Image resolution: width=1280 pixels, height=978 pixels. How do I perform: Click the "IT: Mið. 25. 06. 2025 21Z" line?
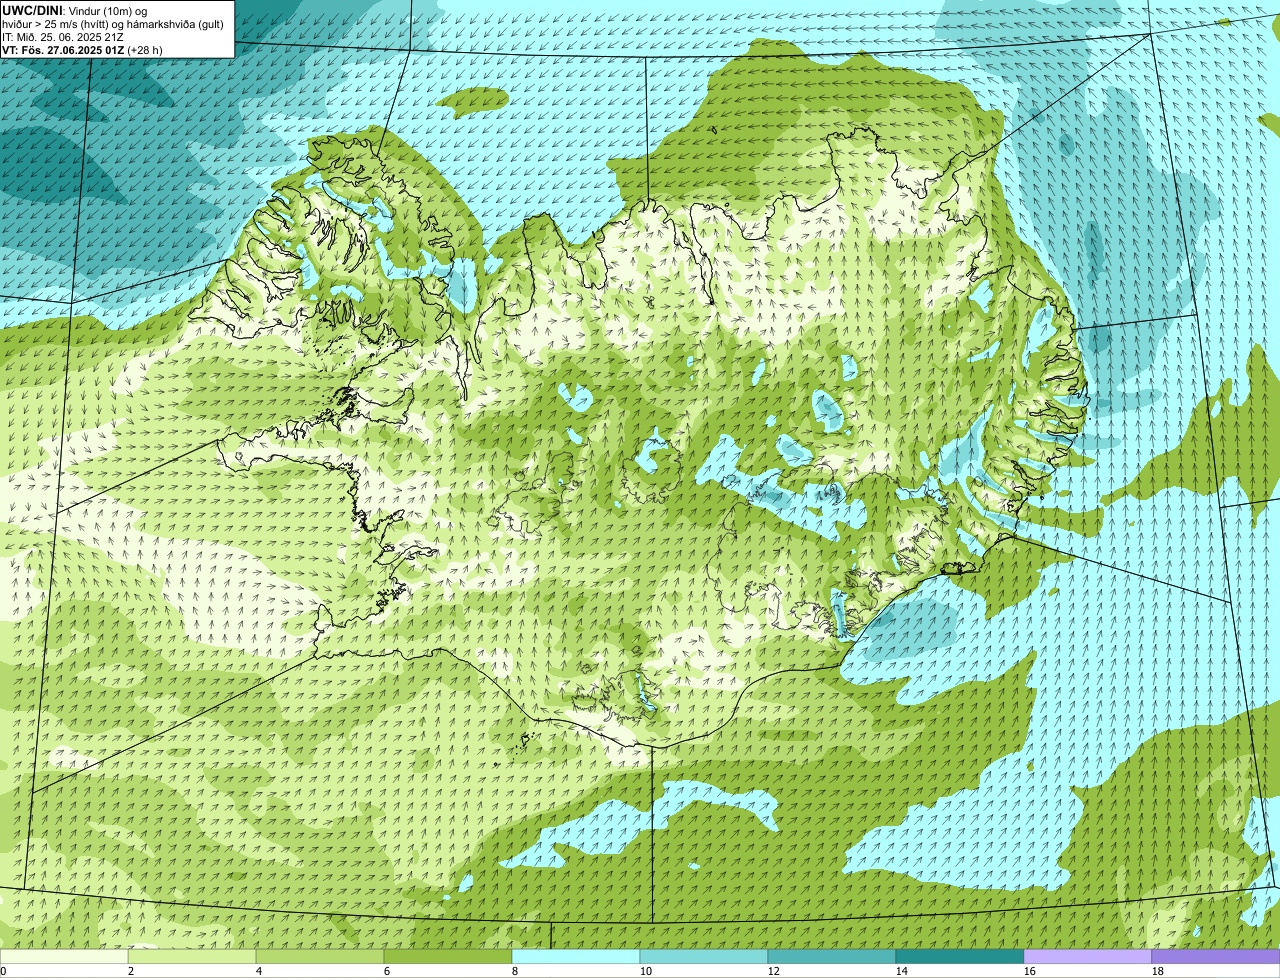pyautogui.click(x=63, y=37)
